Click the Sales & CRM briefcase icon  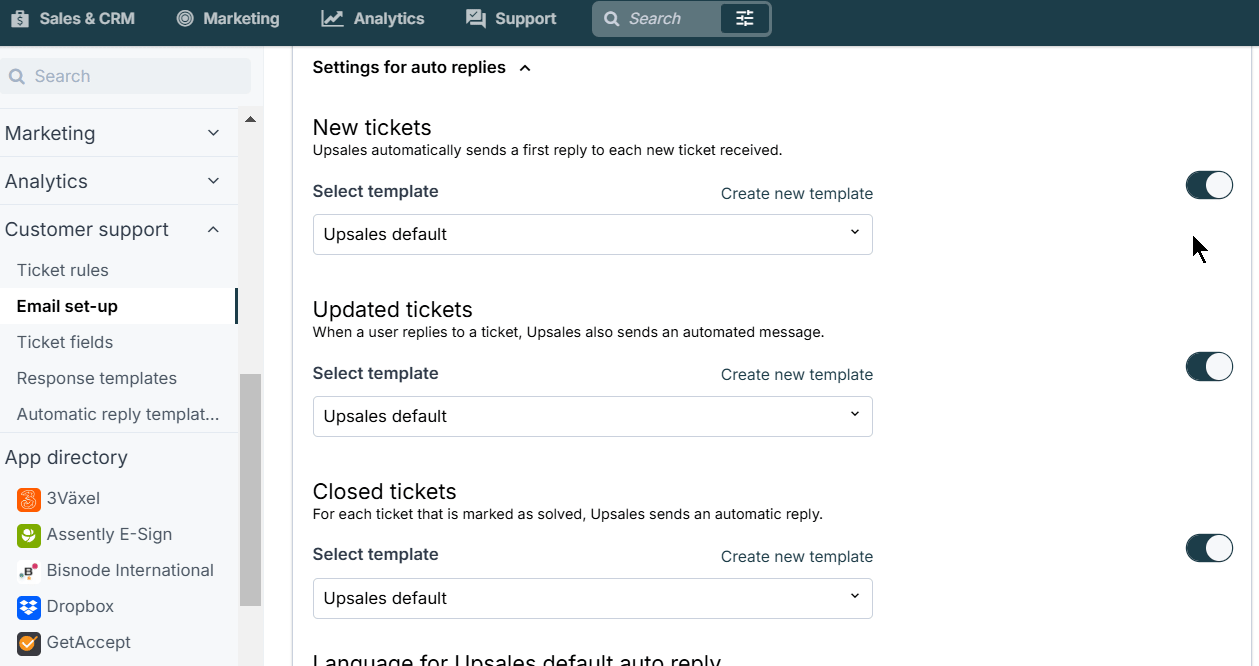tap(20, 19)
